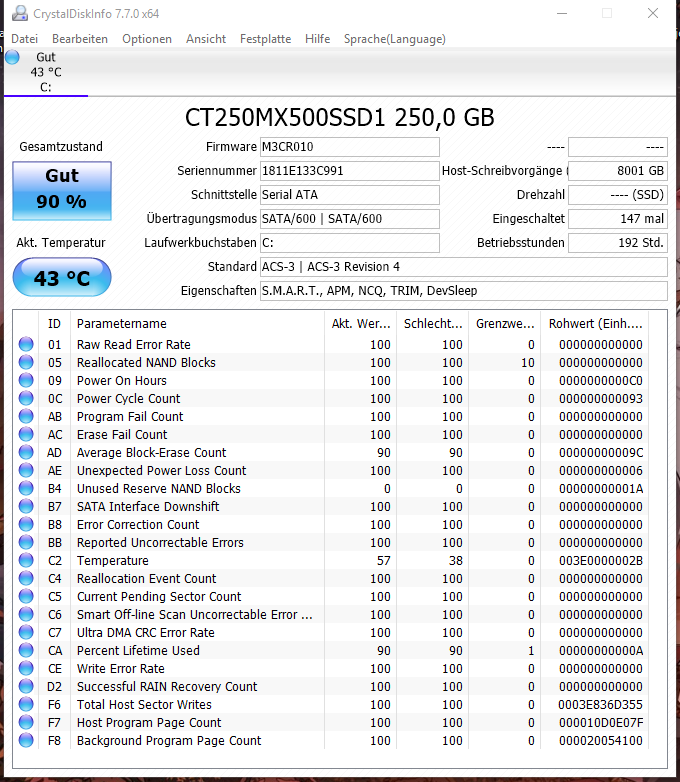Click the Grenzwert column header

coord(505,324)
